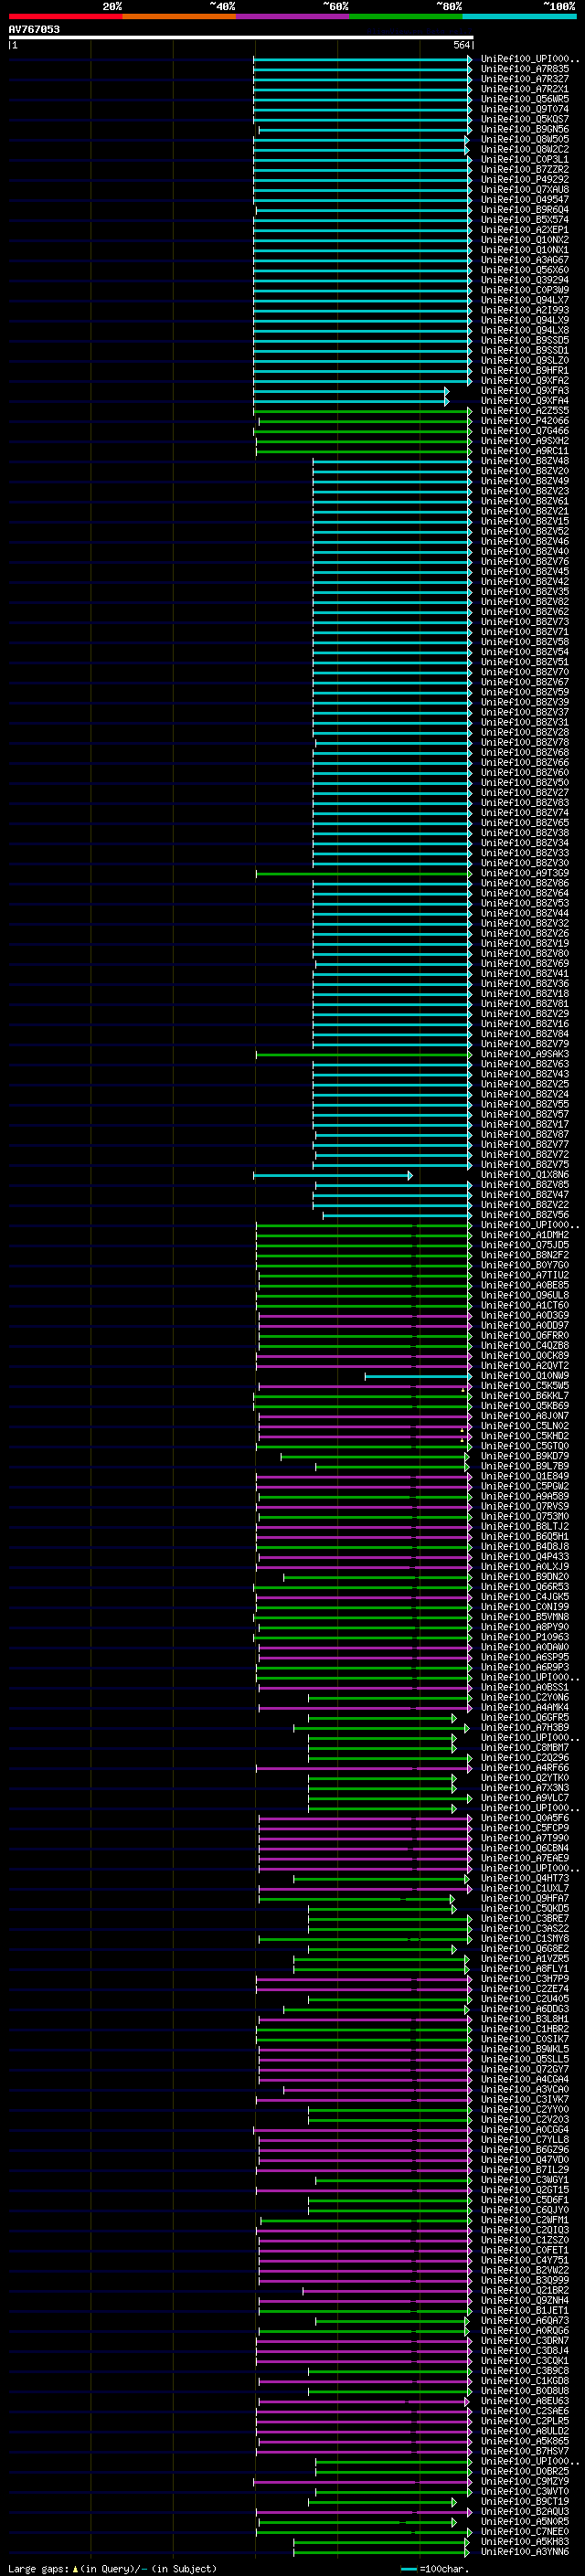Click the UniRef100_O49547 label
Viewport: 585px width, 2576px height.
tap(524, 199)
